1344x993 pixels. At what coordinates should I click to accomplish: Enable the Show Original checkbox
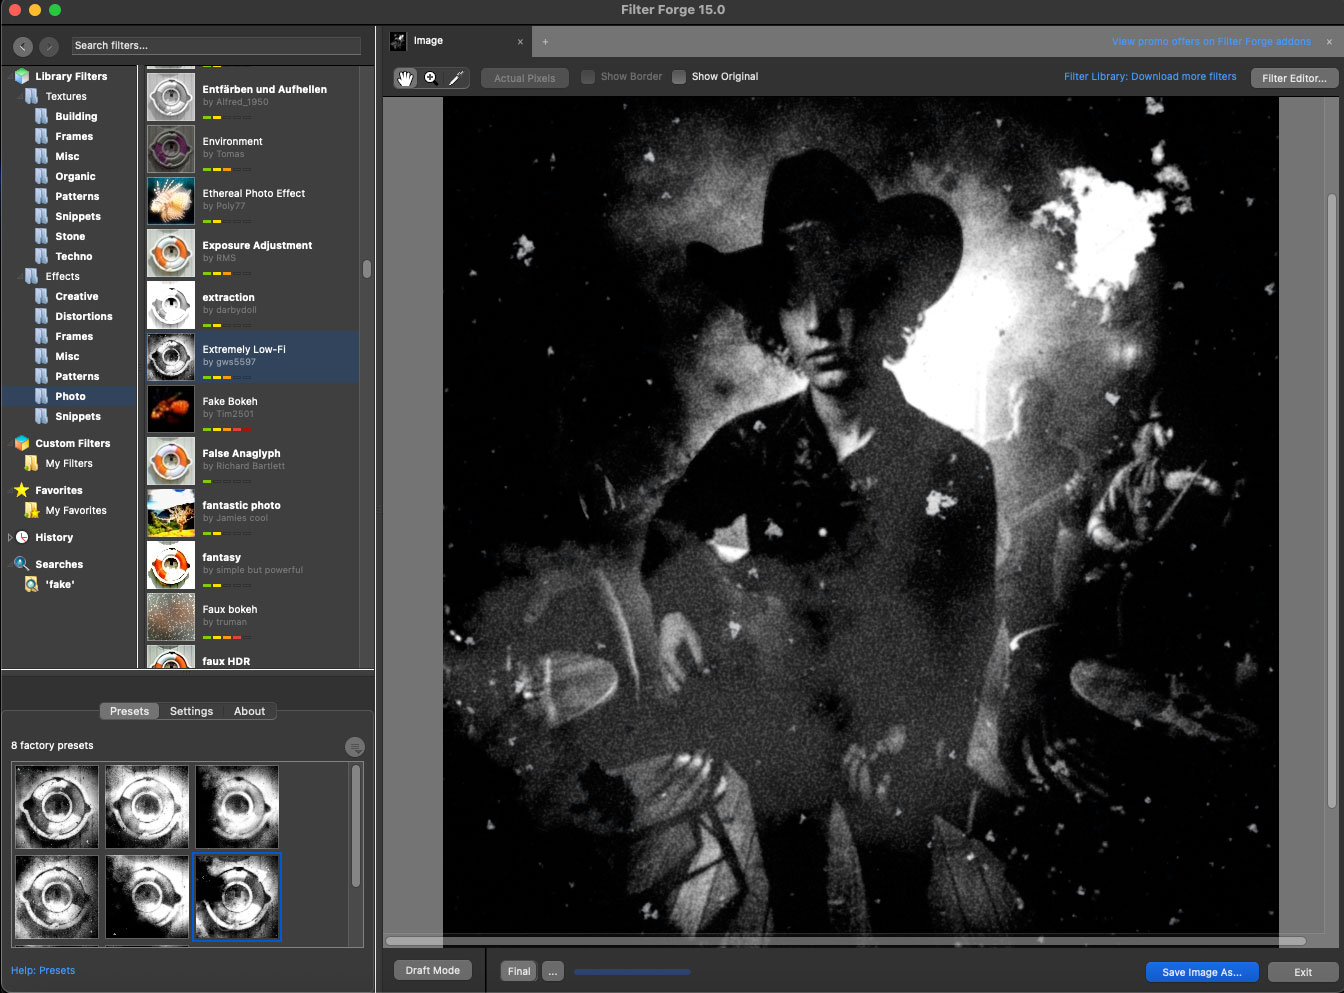(x=679, y=77)
